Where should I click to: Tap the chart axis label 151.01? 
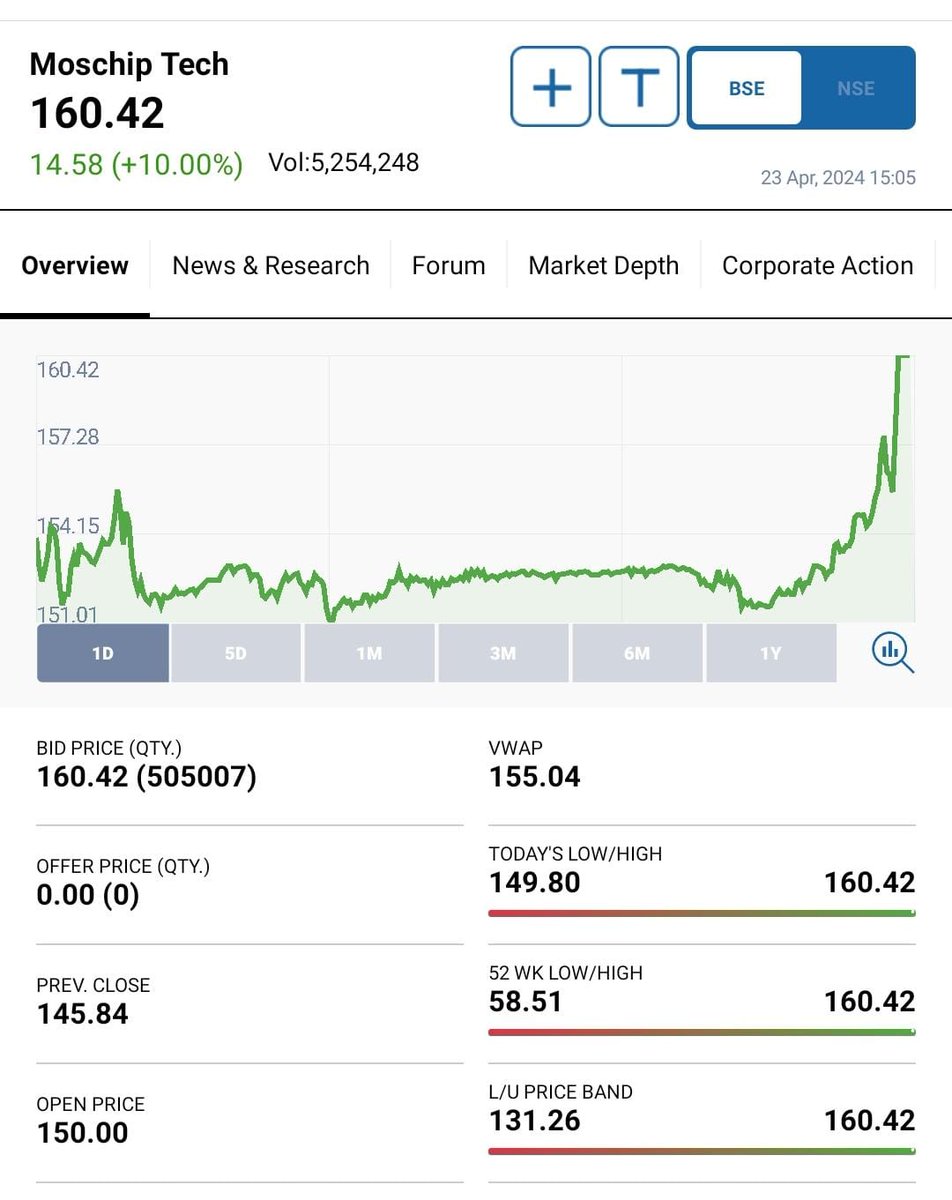[x=68, y=614]
